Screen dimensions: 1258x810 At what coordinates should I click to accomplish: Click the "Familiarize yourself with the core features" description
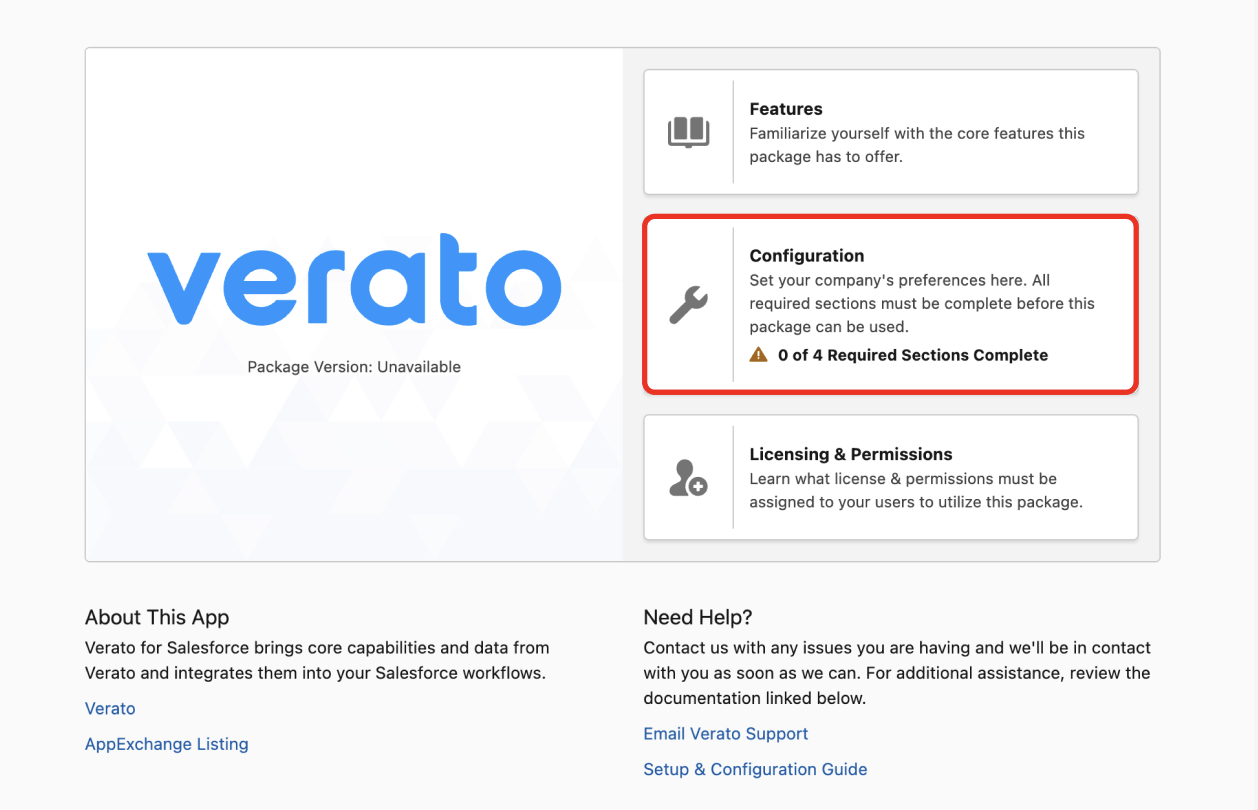click(917, 145)
